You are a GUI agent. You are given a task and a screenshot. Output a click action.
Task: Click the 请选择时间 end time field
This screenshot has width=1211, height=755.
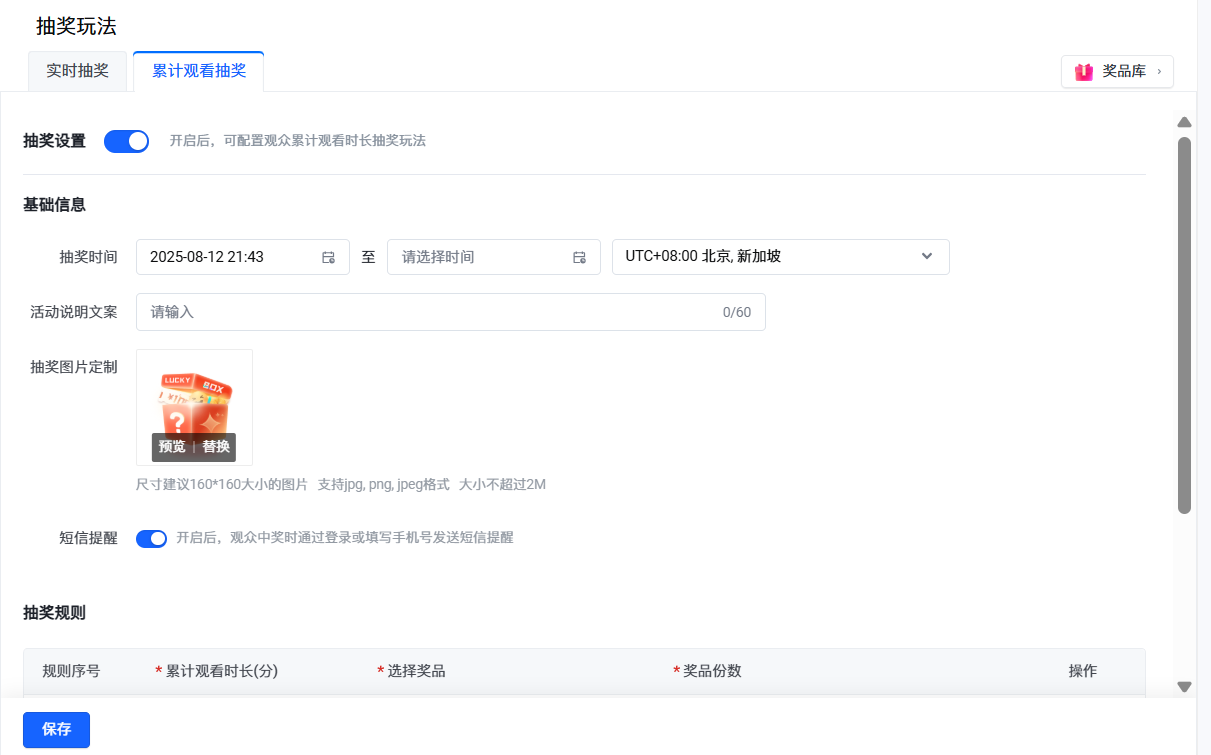coord(494,257)
